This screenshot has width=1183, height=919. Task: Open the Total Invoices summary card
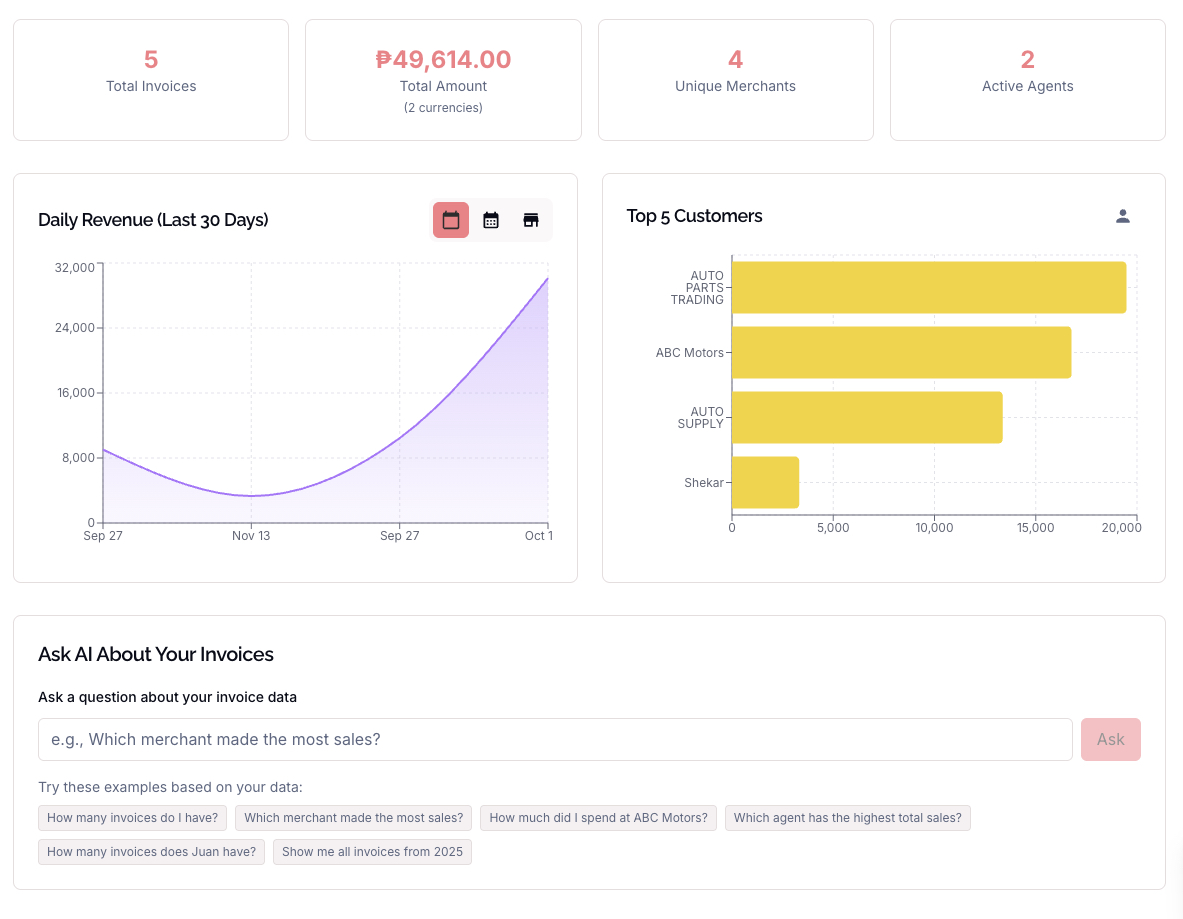coord(151,79)
